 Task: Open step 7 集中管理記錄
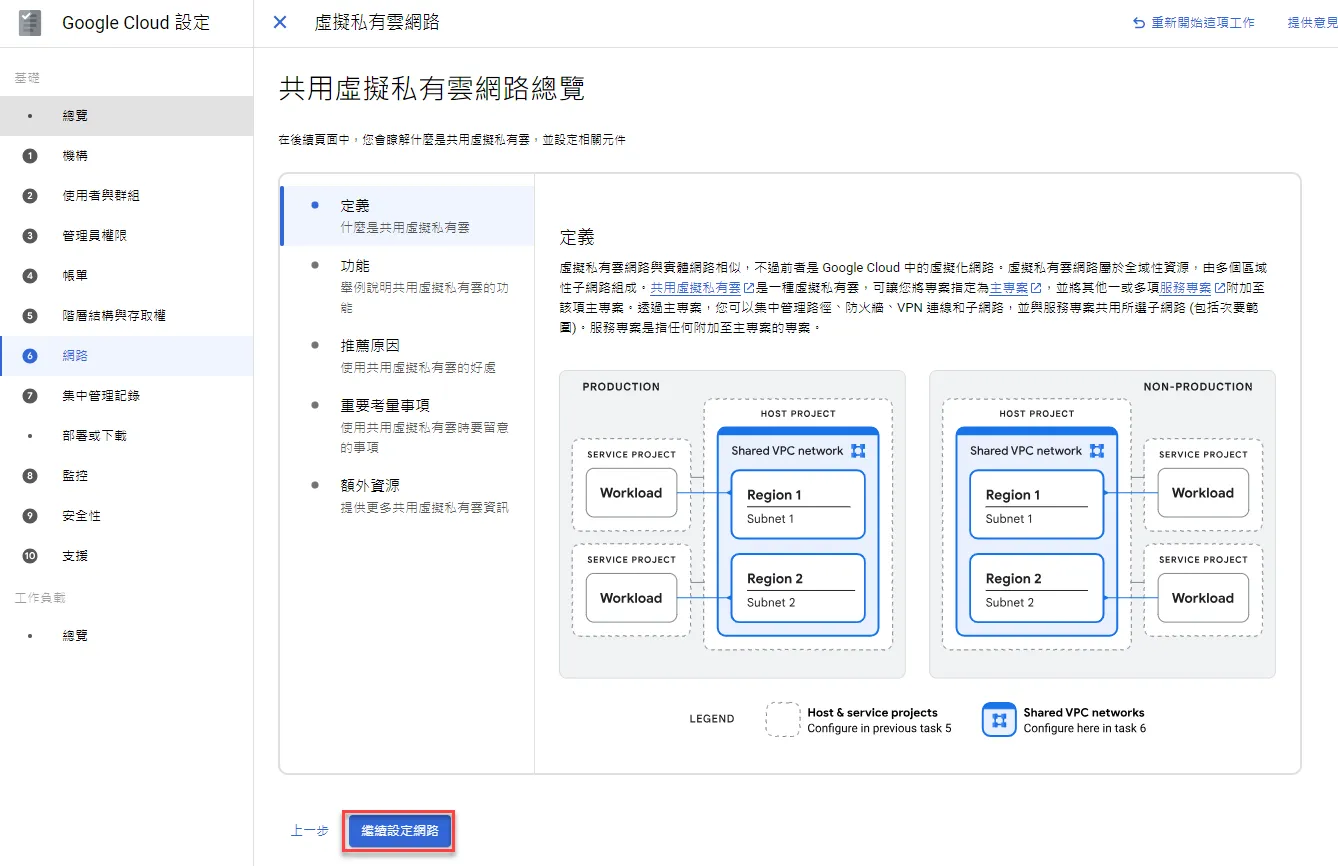126,396
